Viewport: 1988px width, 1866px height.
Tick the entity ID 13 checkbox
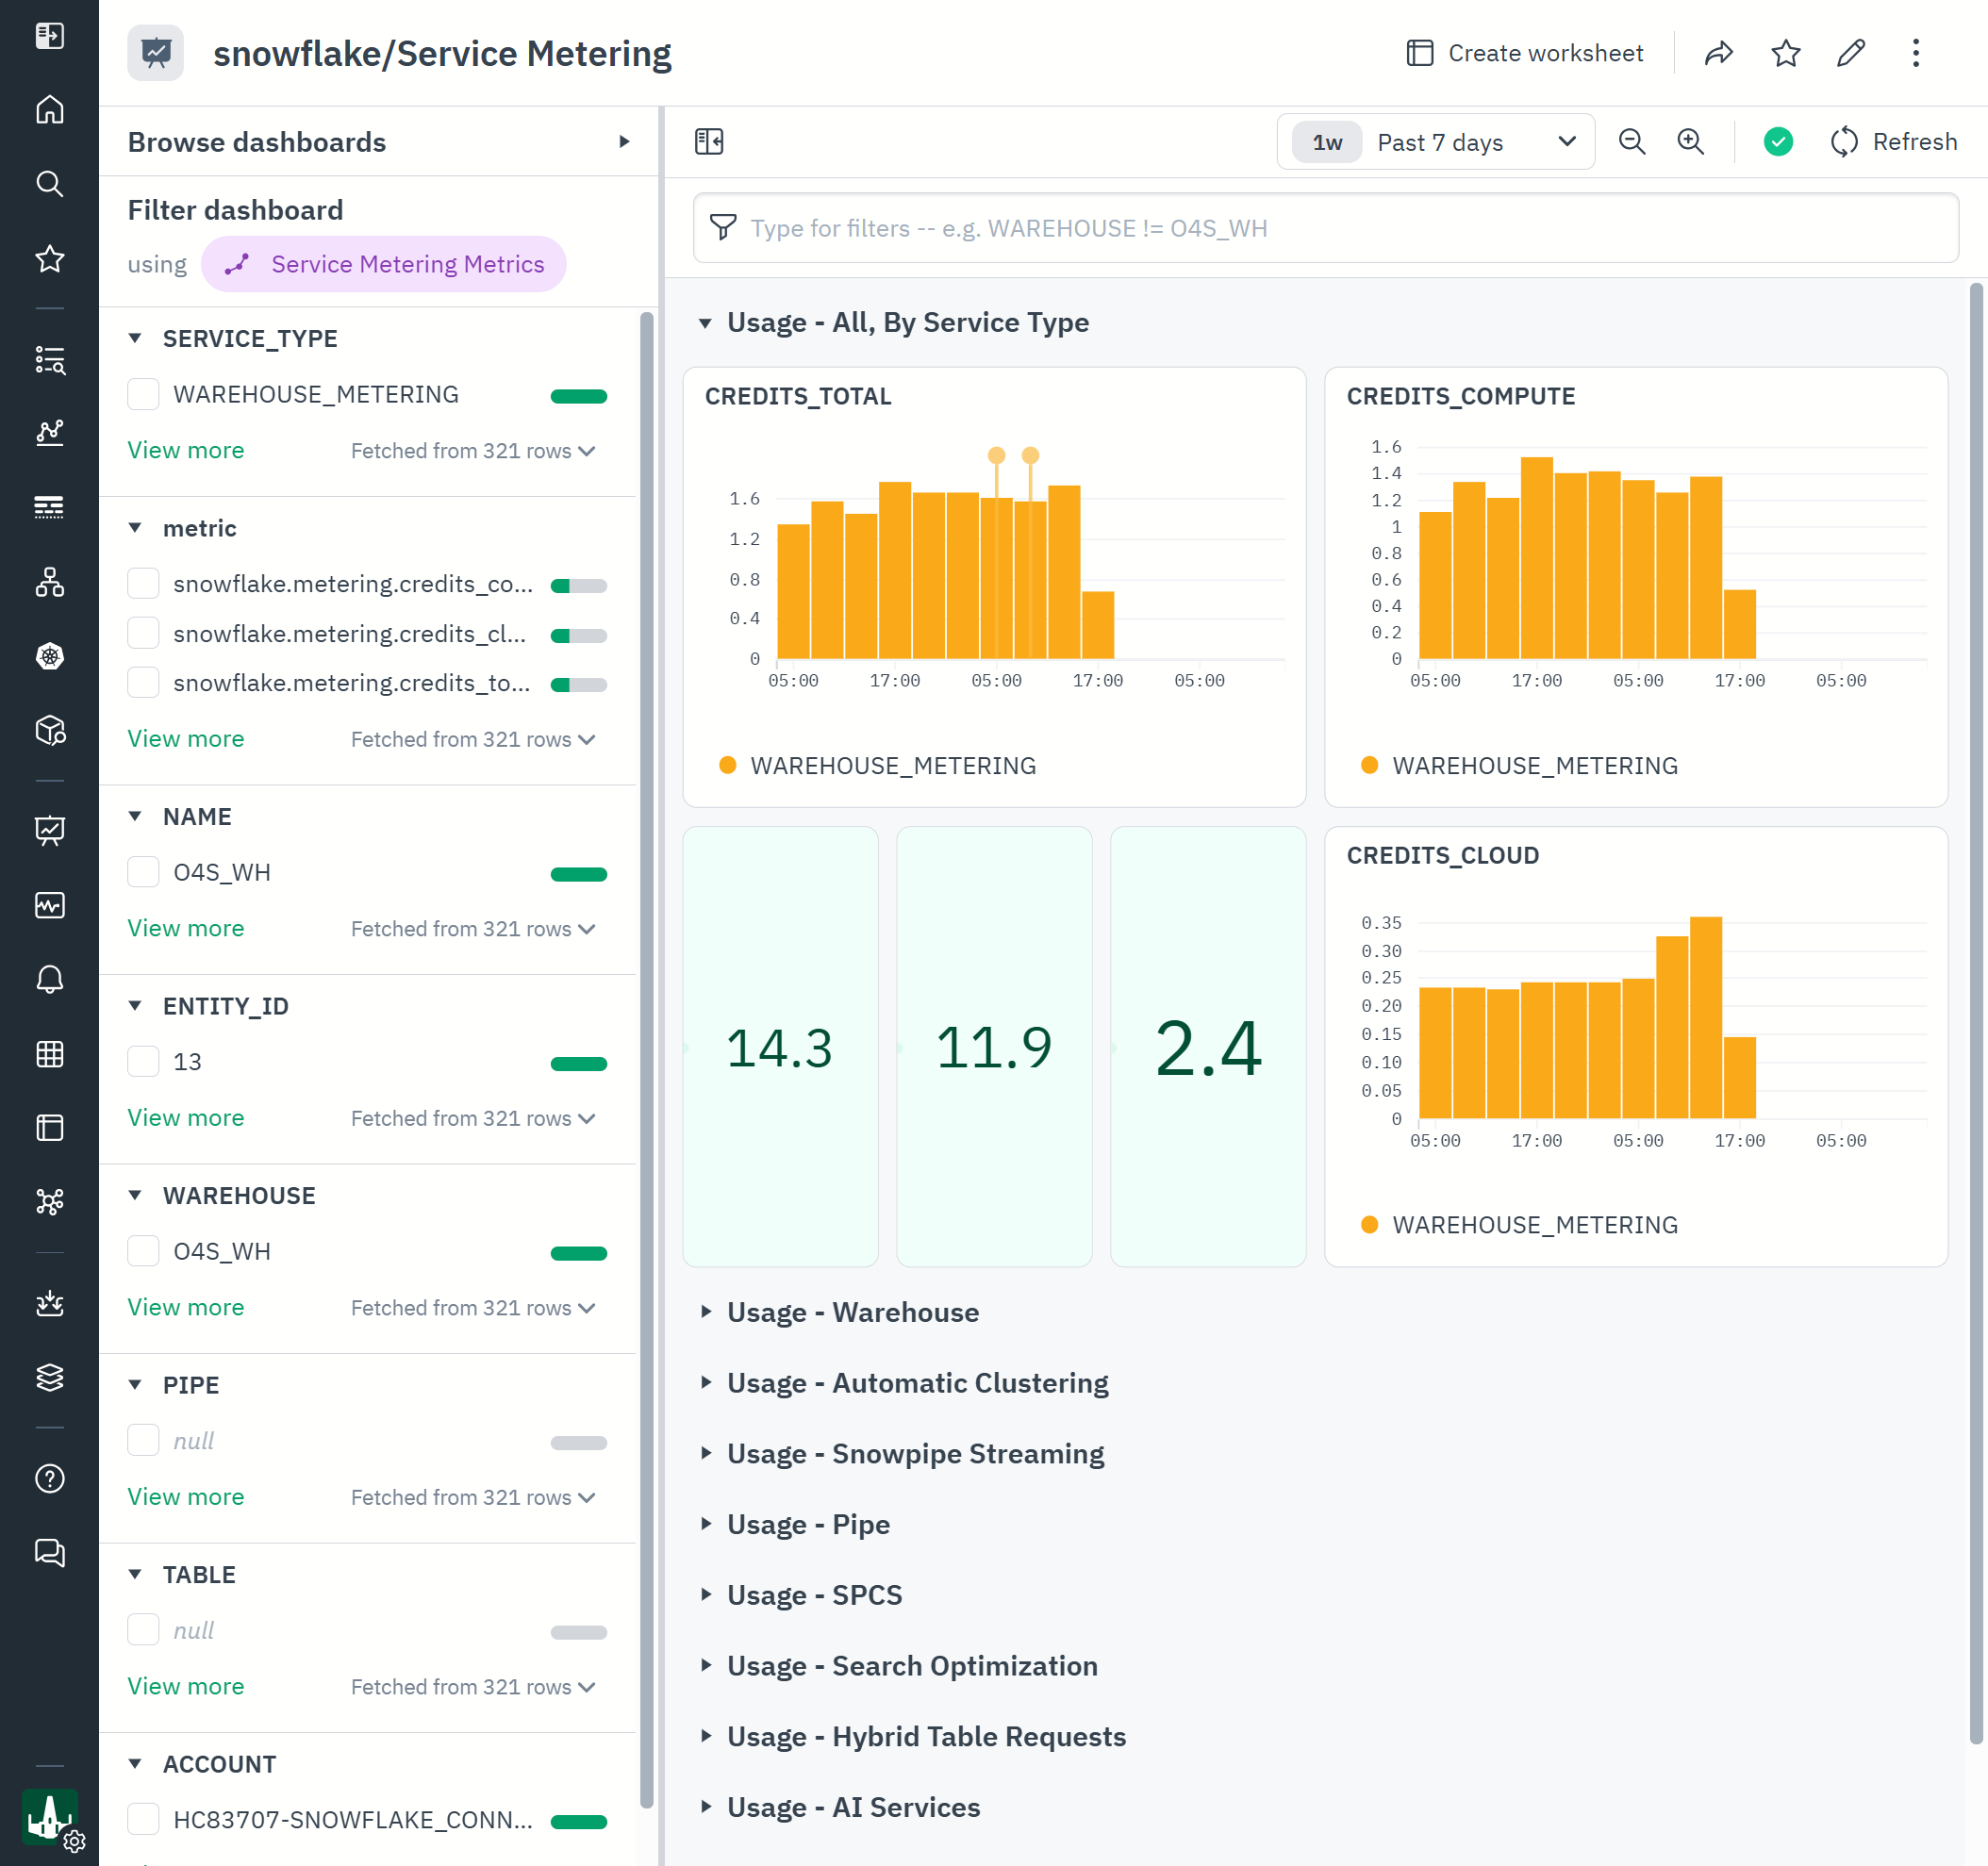tap(143, 1062)
